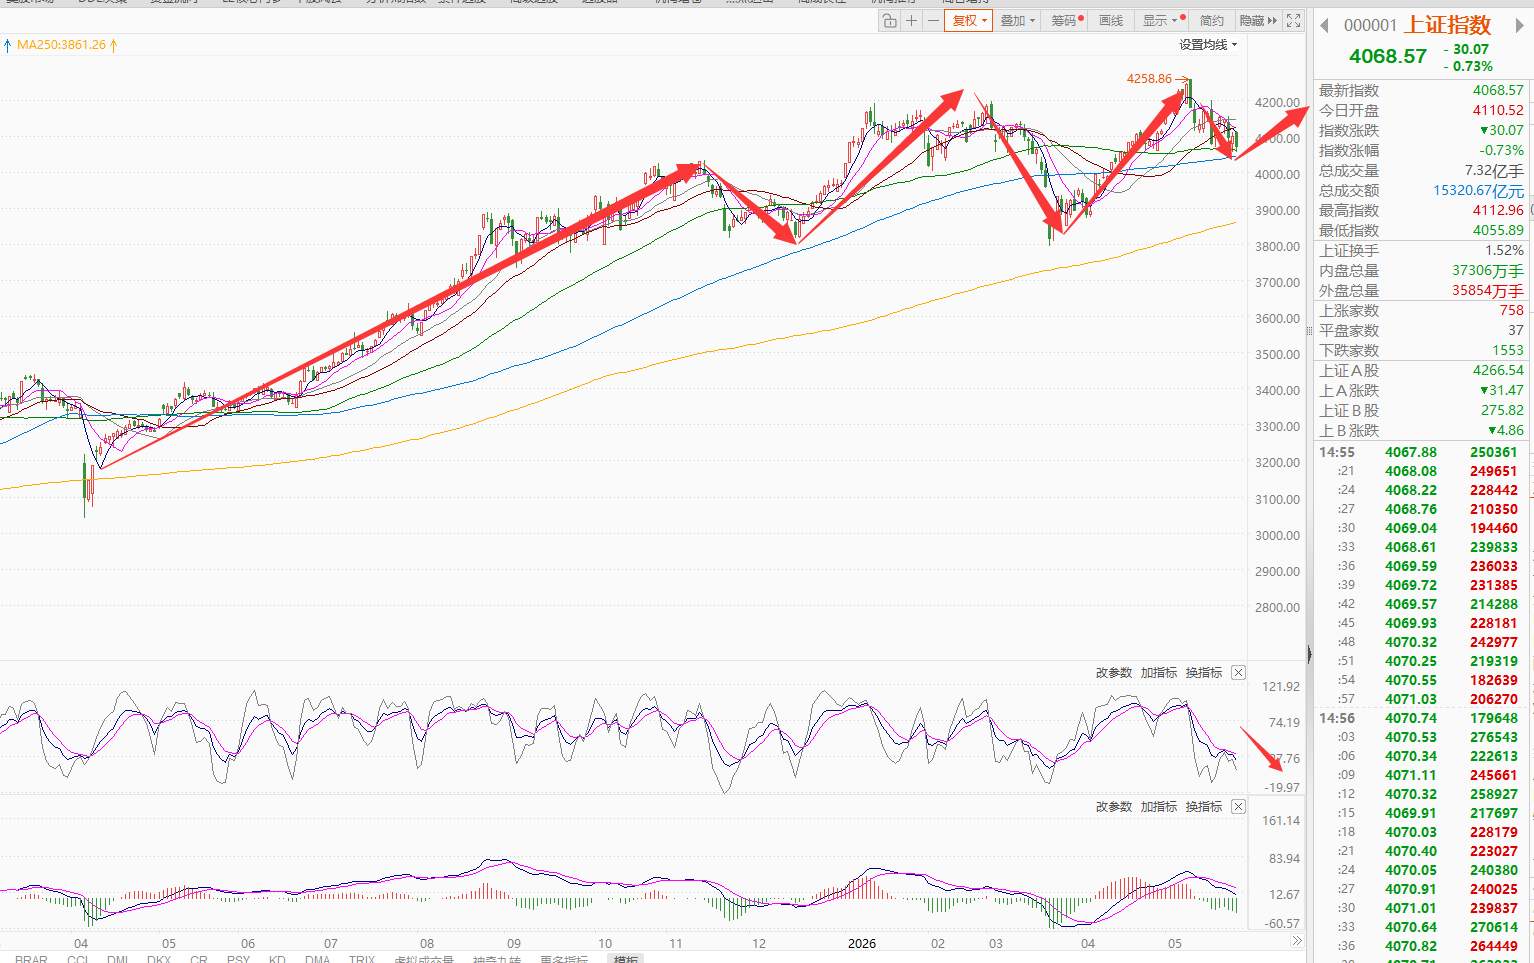Click the 上证B股 row

click(1421, 410)
